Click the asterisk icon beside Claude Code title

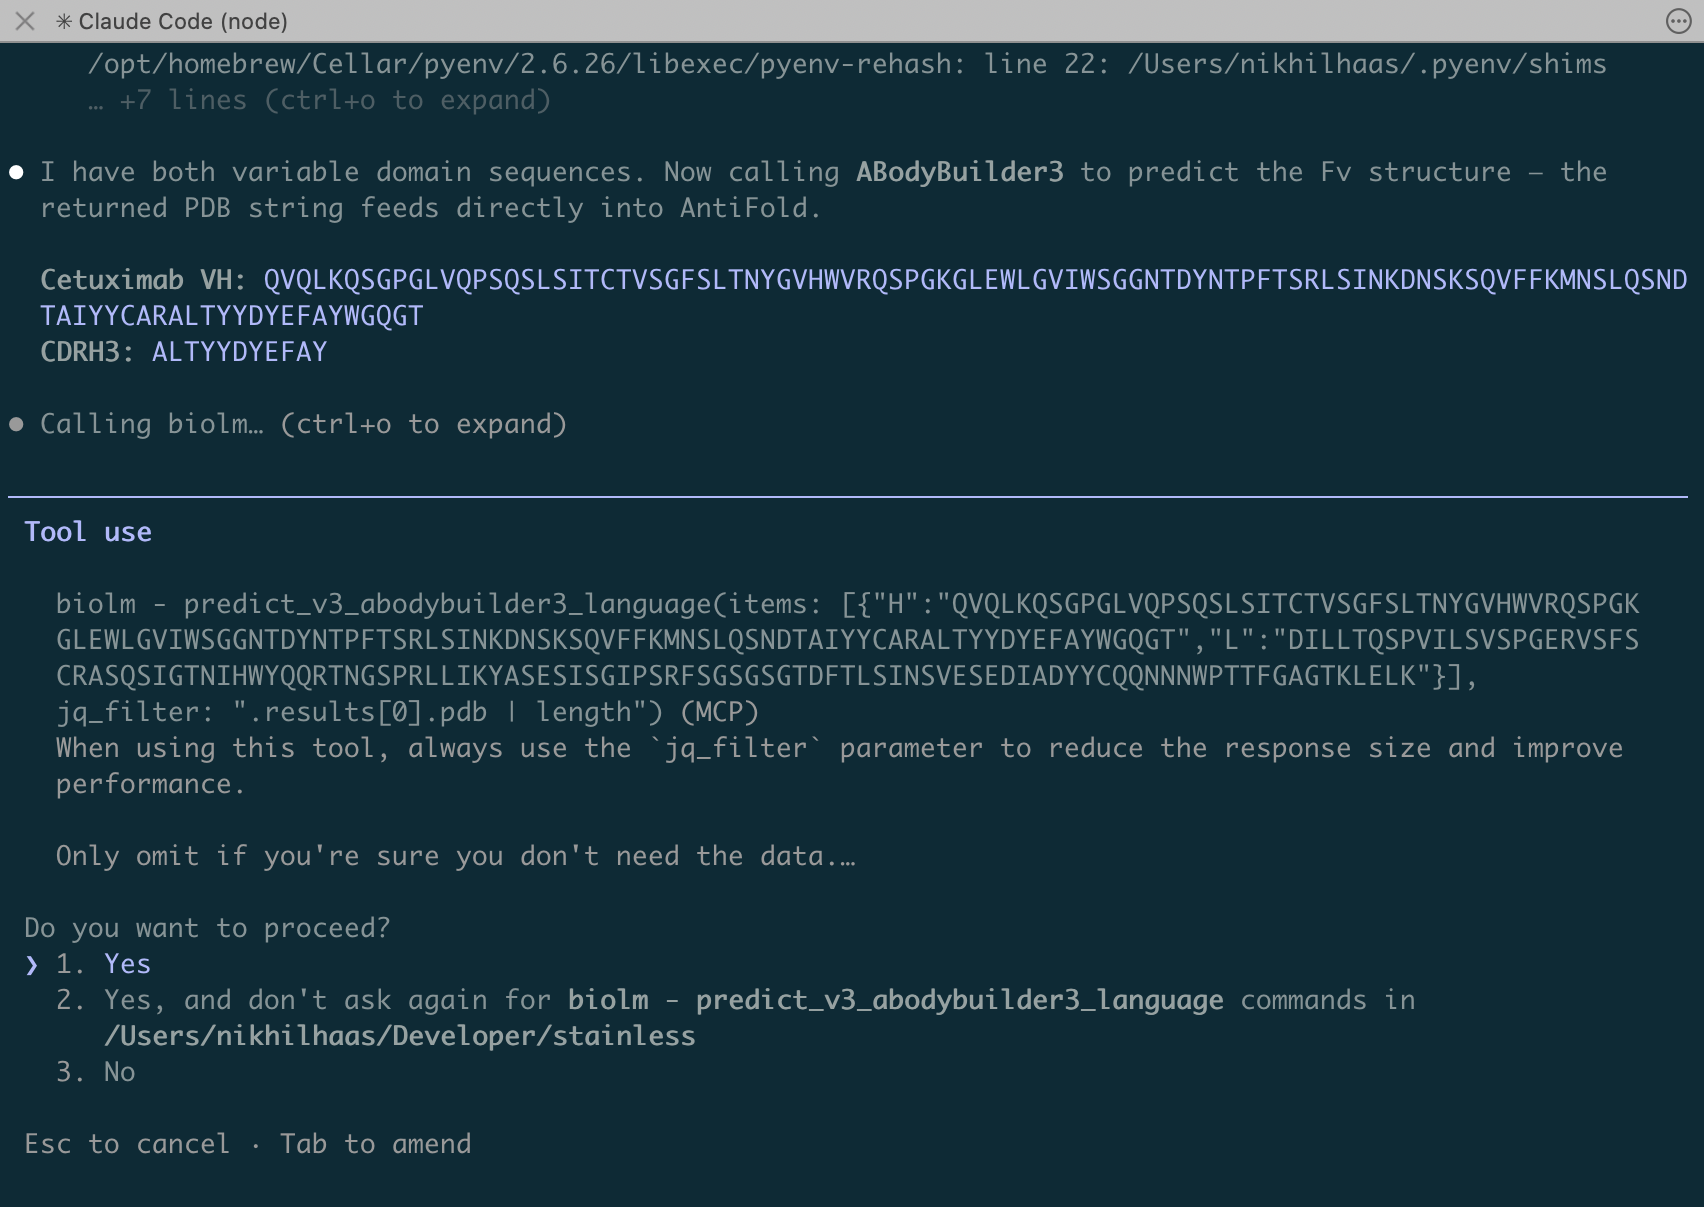pyautogui.click(x=64, y=21)
